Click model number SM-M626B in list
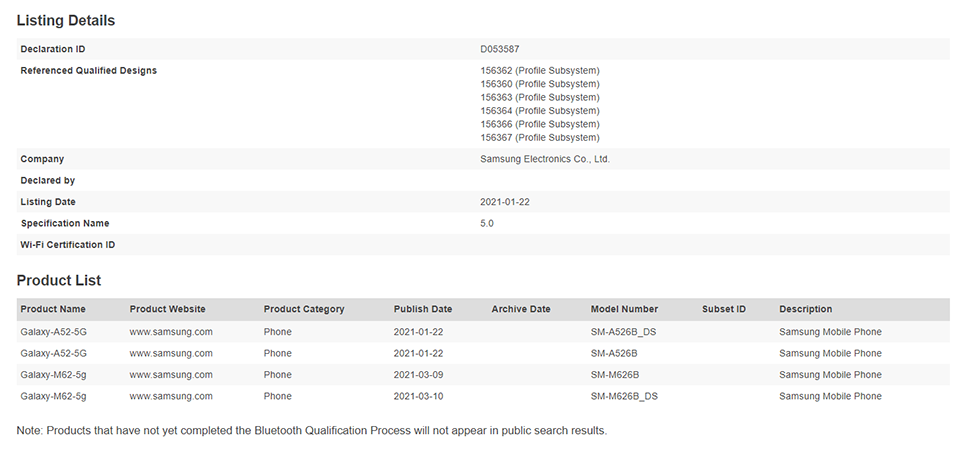The height and width of the screenshot is (457, 960). point(615,375)
